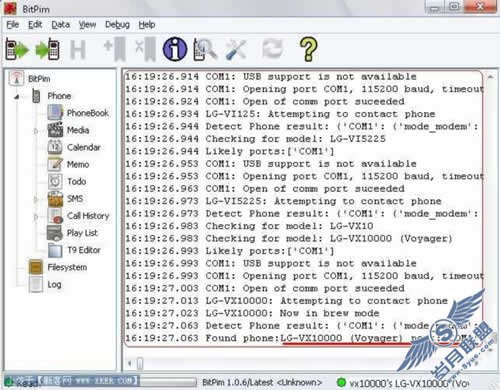500x390 pixels.
Task: Click the Play List icon
Action: pos(55,233)
